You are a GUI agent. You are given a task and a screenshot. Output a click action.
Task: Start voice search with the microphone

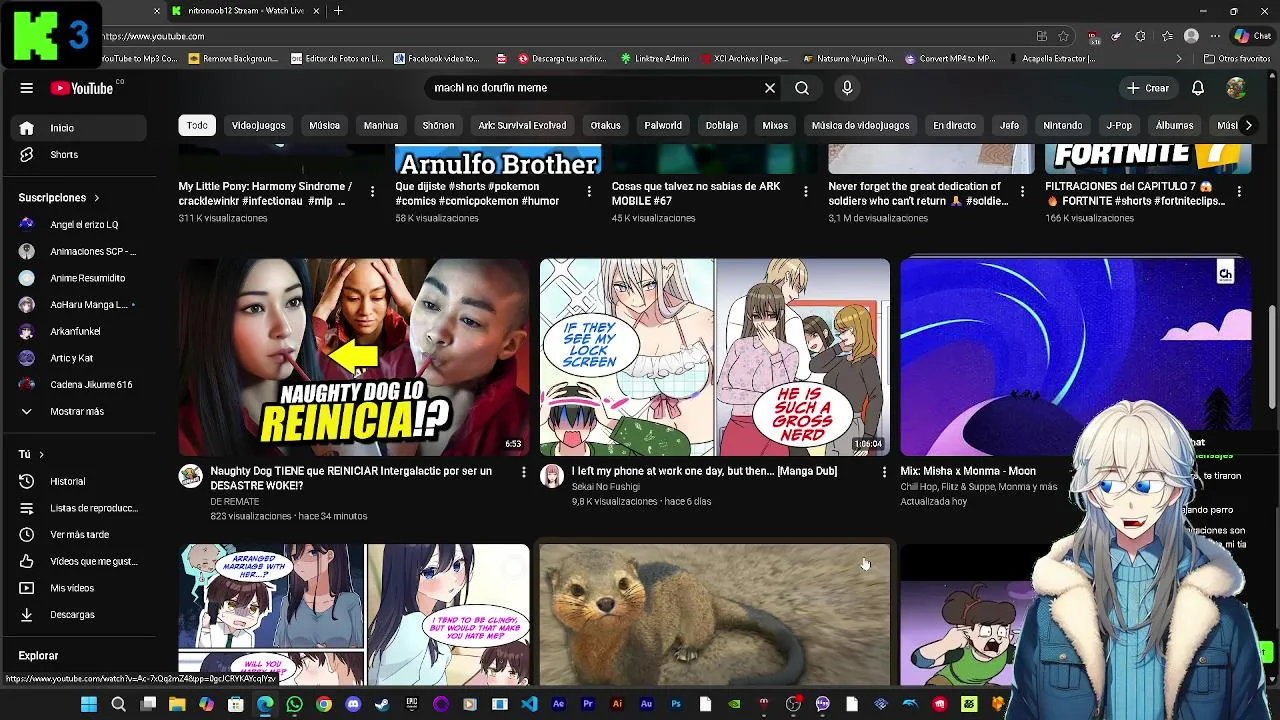click(847, 88)
